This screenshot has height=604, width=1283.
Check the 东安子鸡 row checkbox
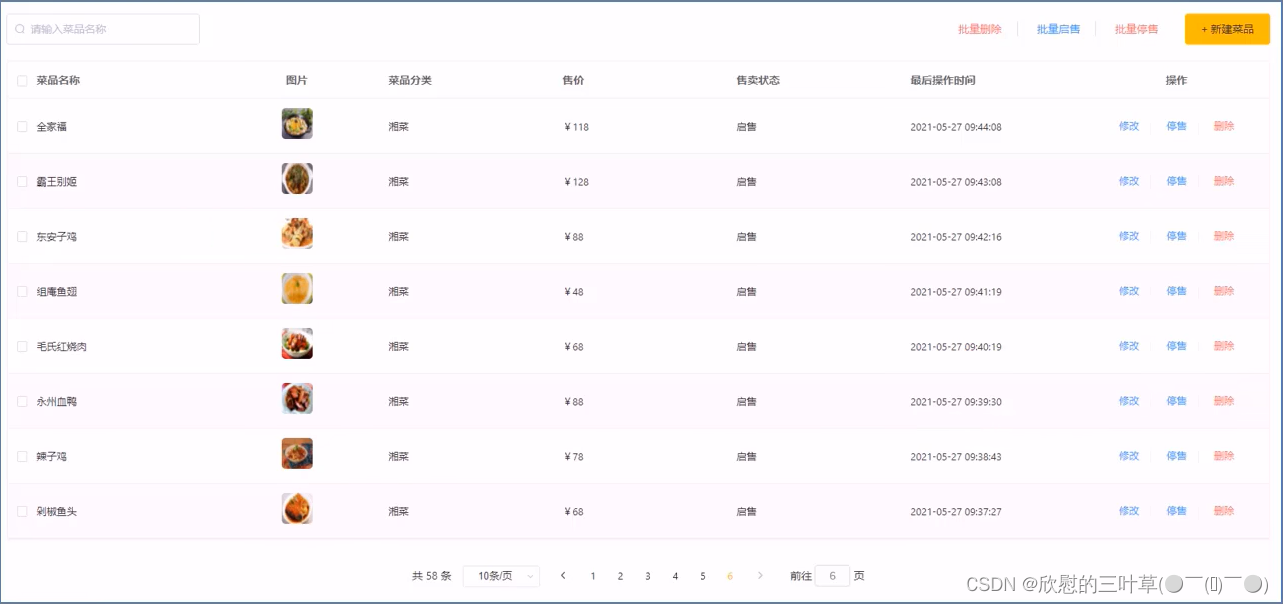22,237
